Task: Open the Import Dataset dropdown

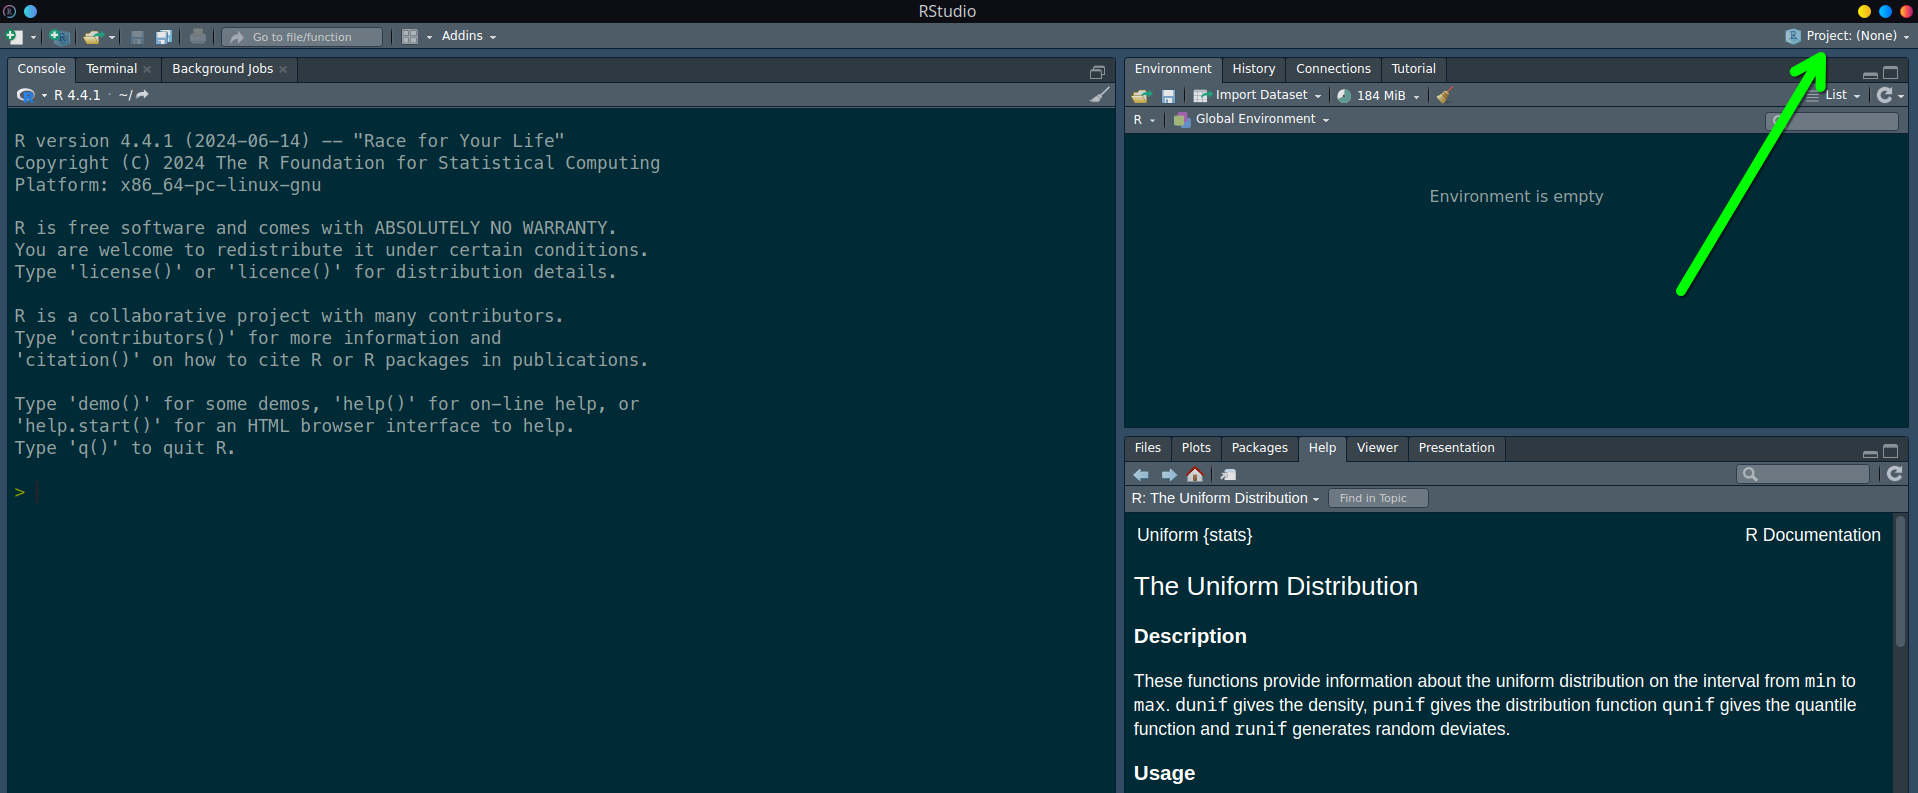Action: tap(1257, 95)
